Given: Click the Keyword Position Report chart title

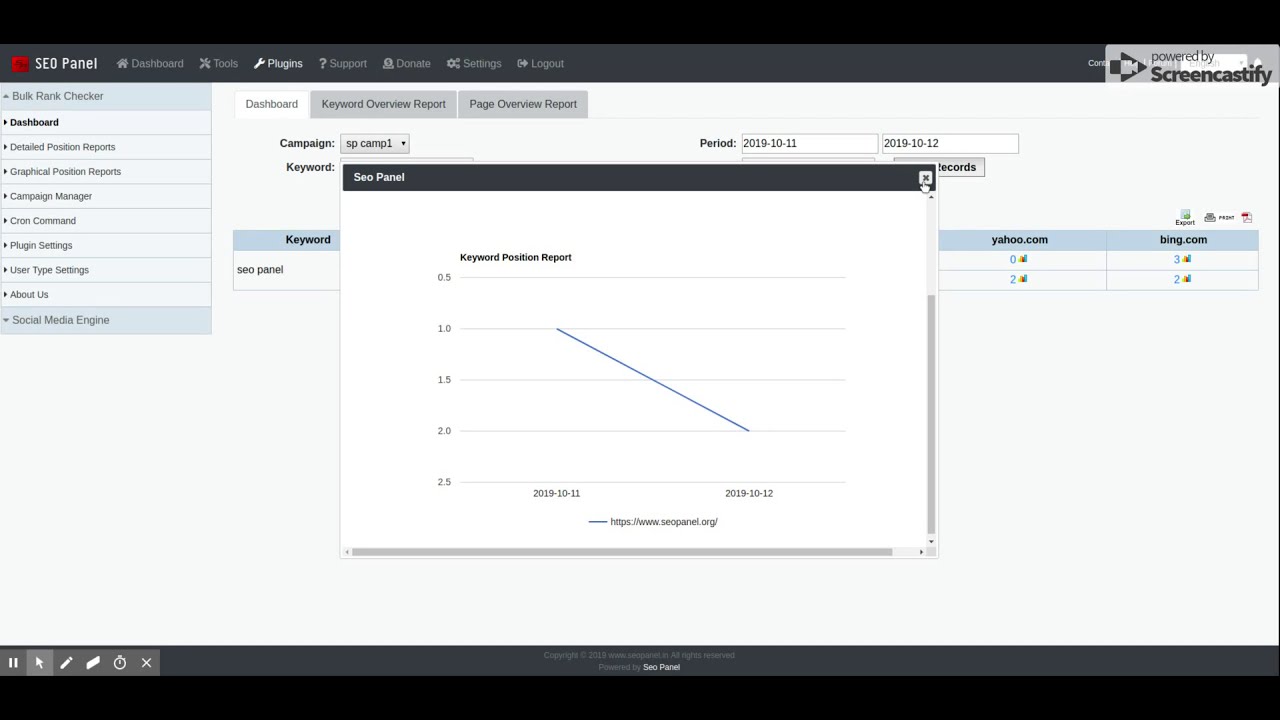Looking at the screenshot, I should [516, 257].
